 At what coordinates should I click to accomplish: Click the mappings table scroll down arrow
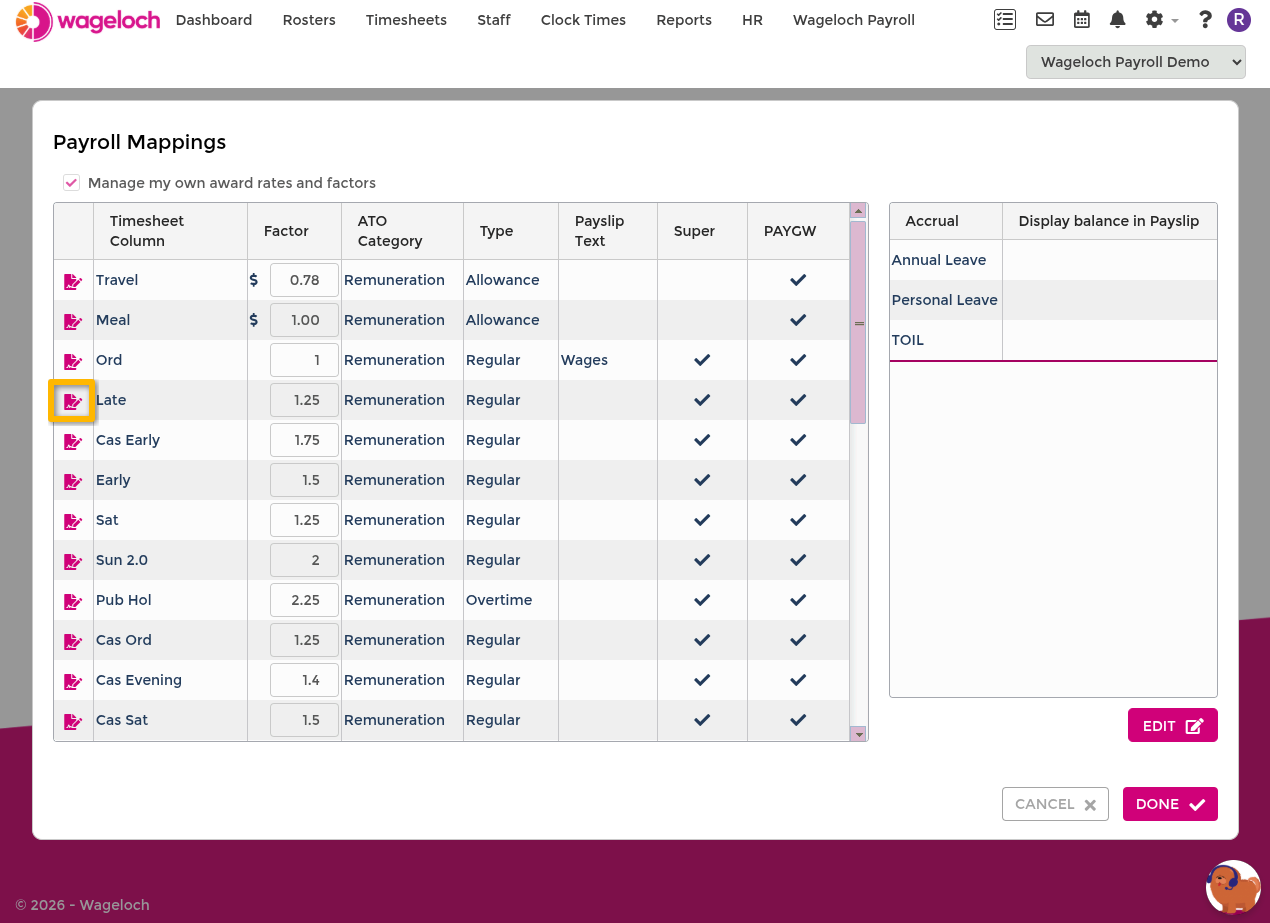858,734
